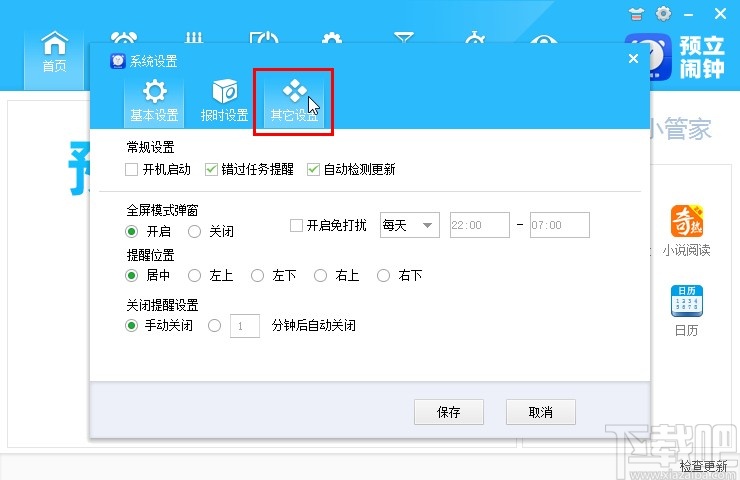
Task: Enable 开启免打扰 checkbox
Action: pos(296,226)
